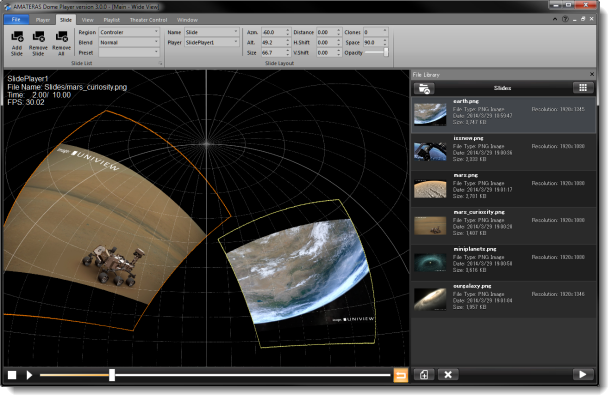This screenshot has height=402, width=615.
Task: Select ourgalaxy.png thumbnail
Action: (430, 299)
